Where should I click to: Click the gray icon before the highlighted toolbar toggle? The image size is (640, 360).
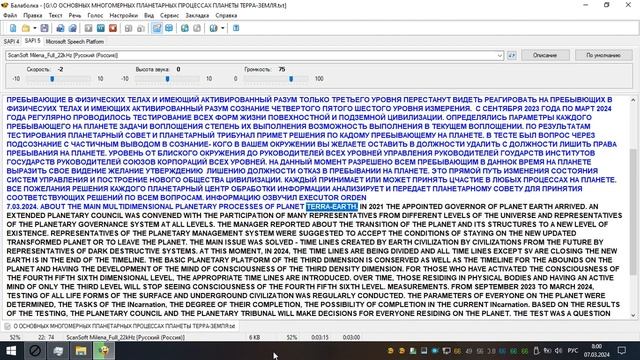[141, 28]
